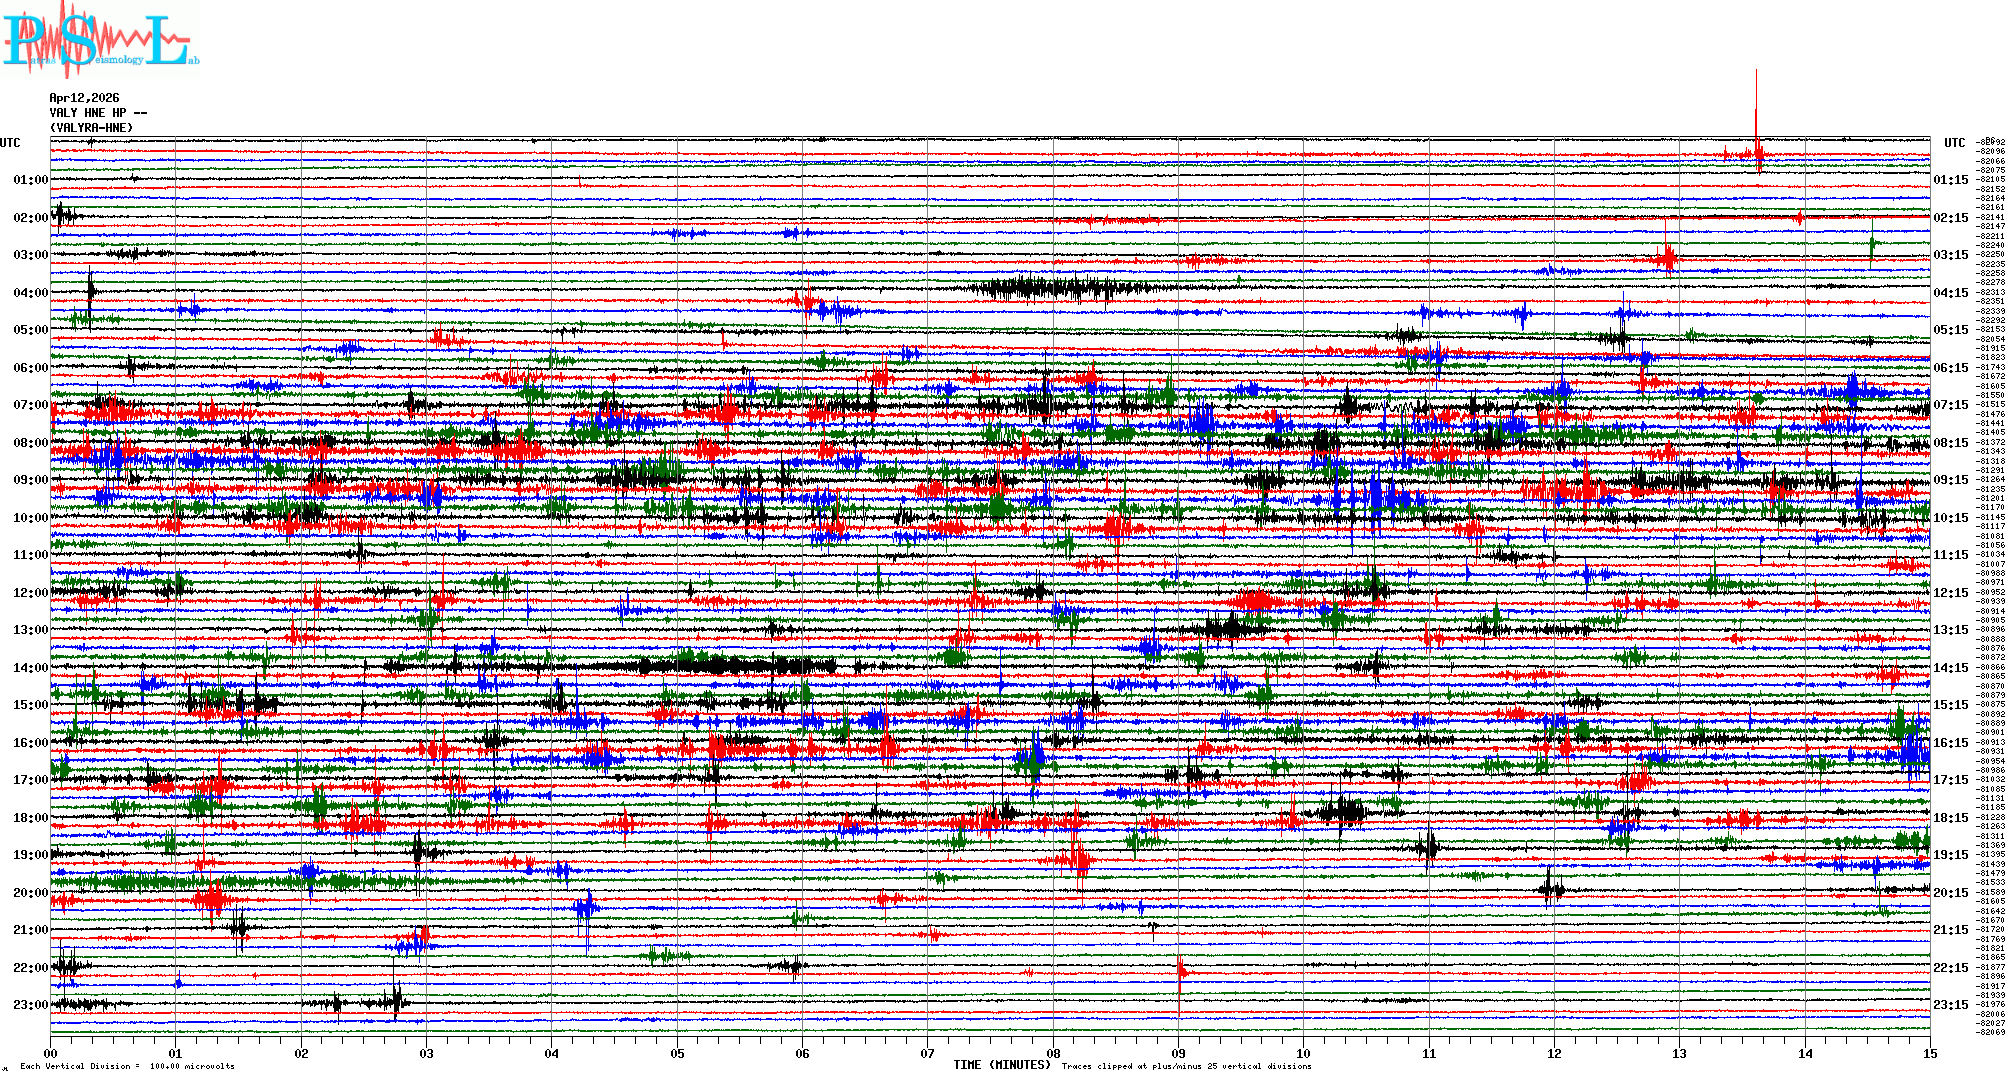
Task: Click the (VALYRA-HNE) channel label
Action: pos(91,128)
